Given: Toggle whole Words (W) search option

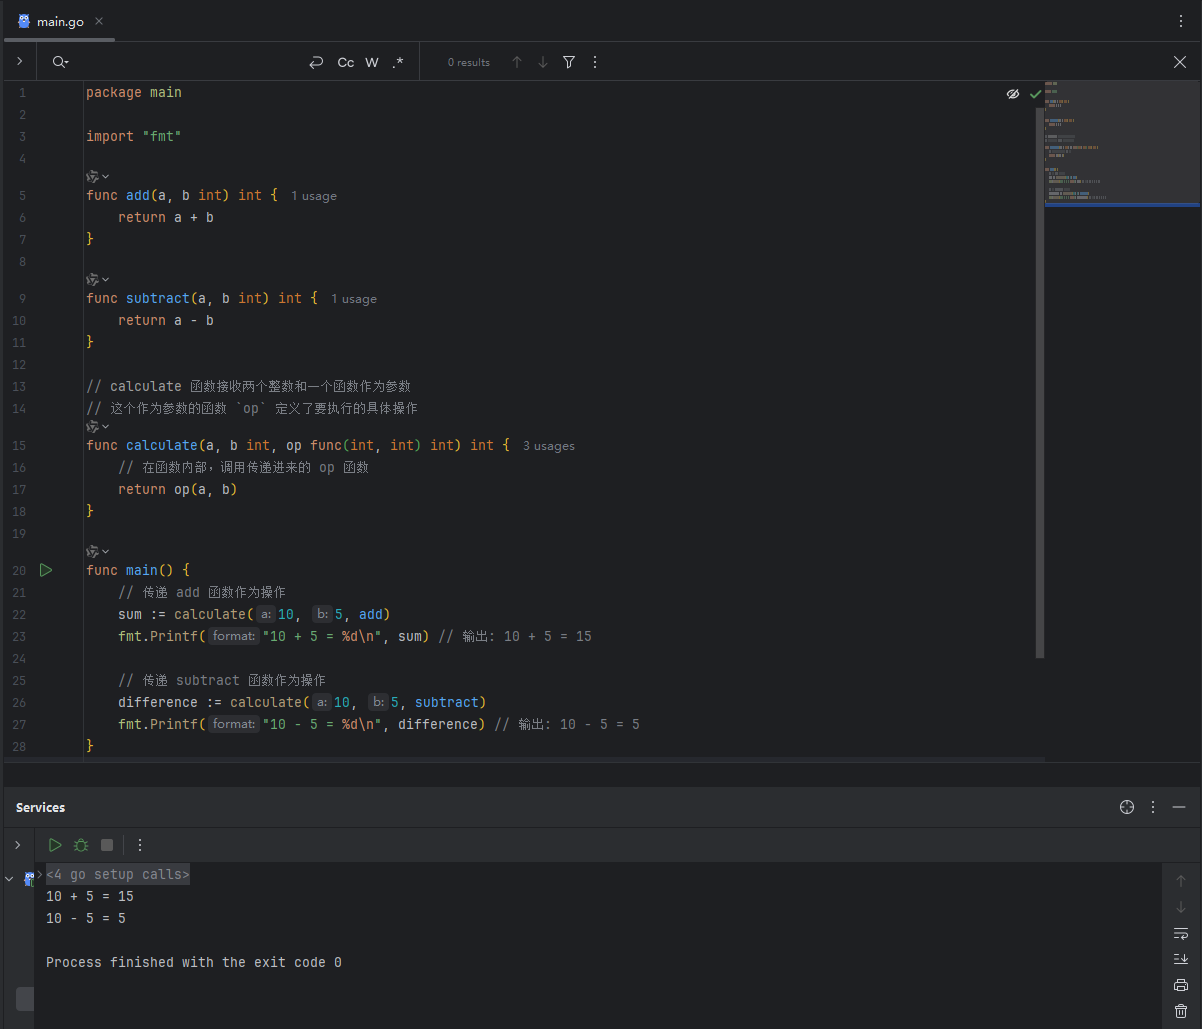Looking at the screenshot, I should (372, 62).
